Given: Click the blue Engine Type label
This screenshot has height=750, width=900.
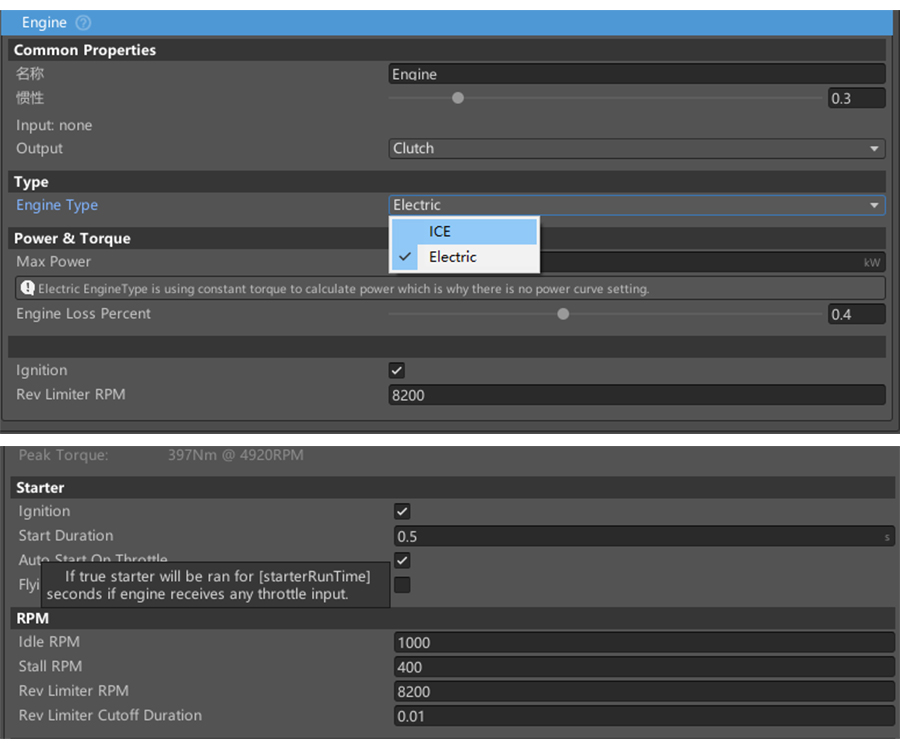Looking at the screenshot, I should 57,205.
